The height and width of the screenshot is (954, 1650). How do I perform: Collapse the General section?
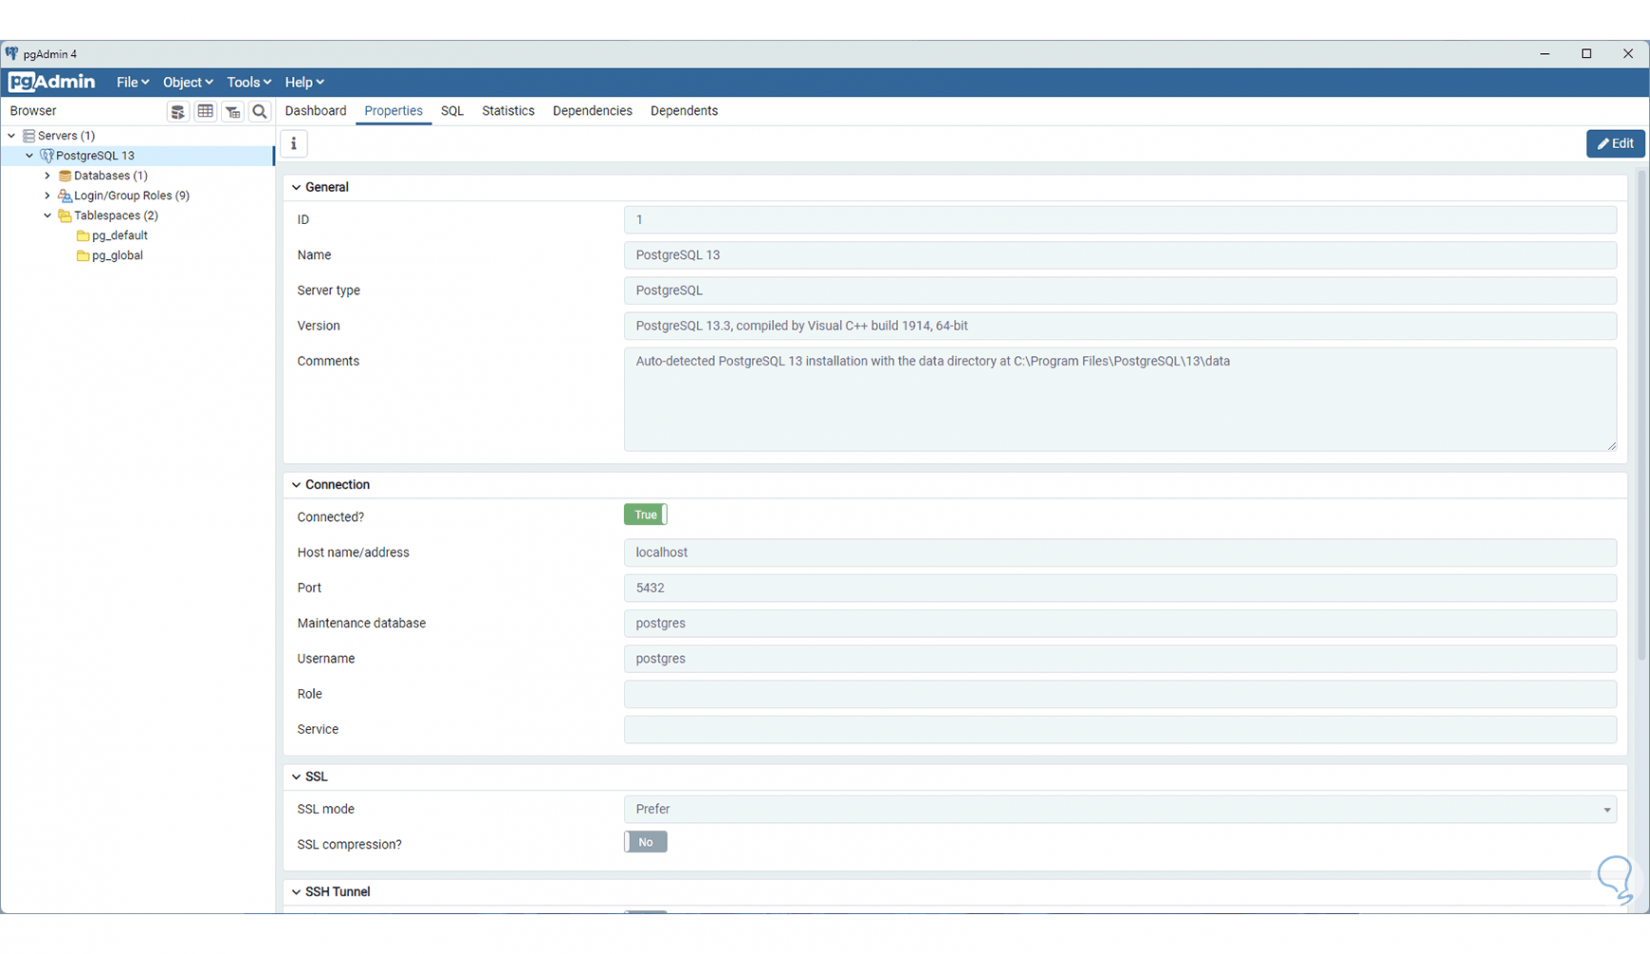tap(296, 187)
